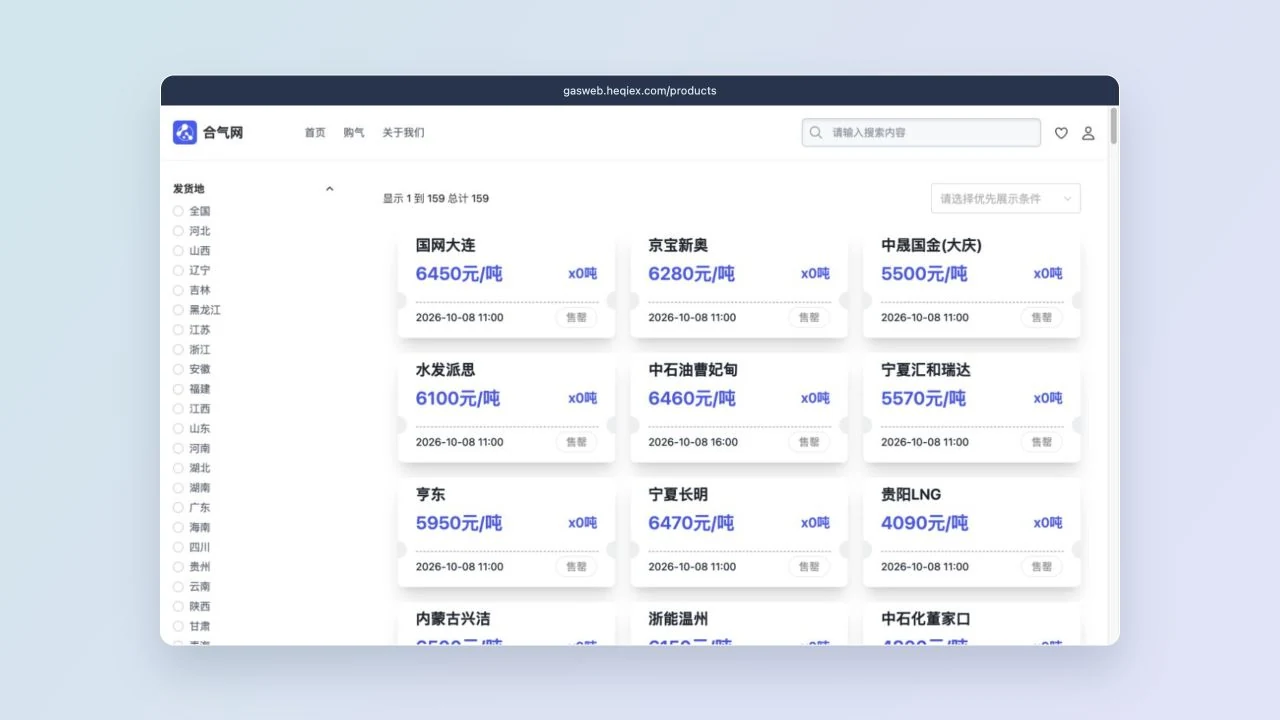Open the 国网大连 product title
1280x720 pixels.
pos(446,245)
